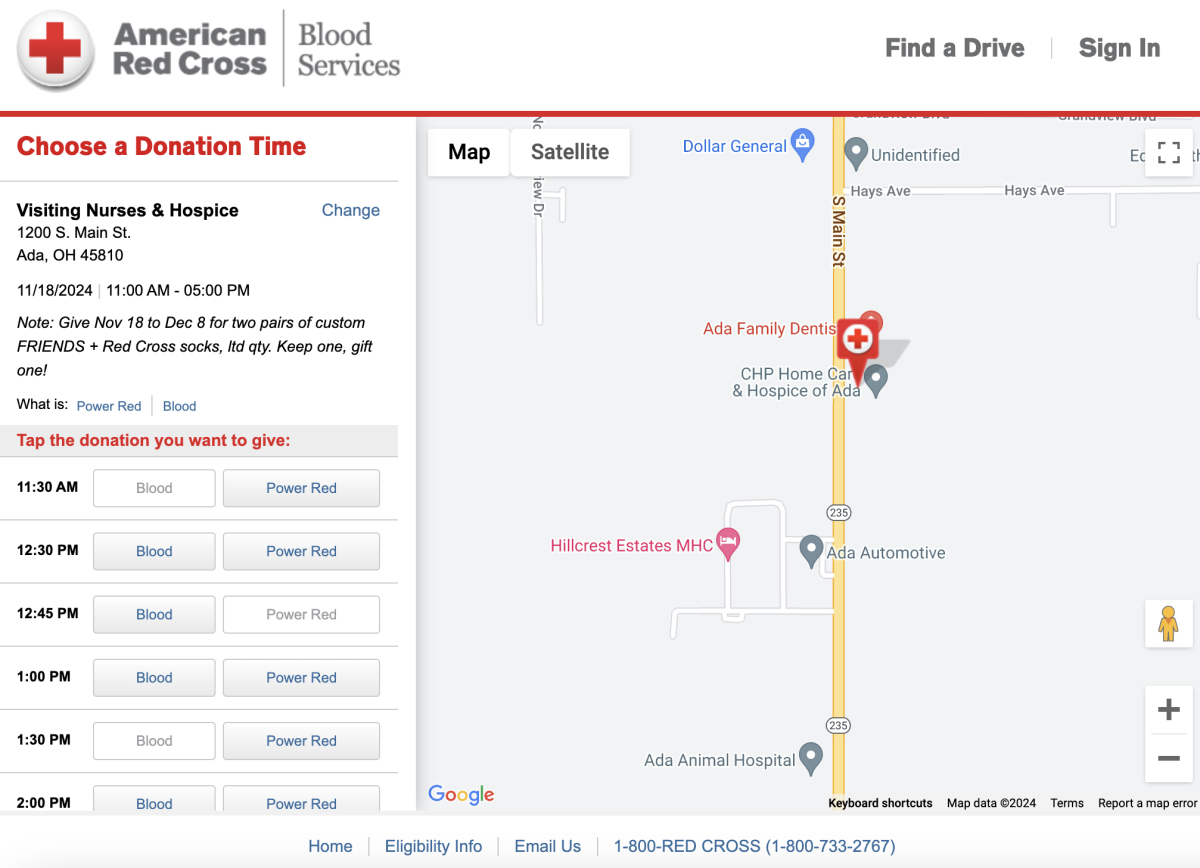Viewport: 1200px width, 868px height.
Task: Click the Street View pegman icon
Action: [x=1168, y=623]
